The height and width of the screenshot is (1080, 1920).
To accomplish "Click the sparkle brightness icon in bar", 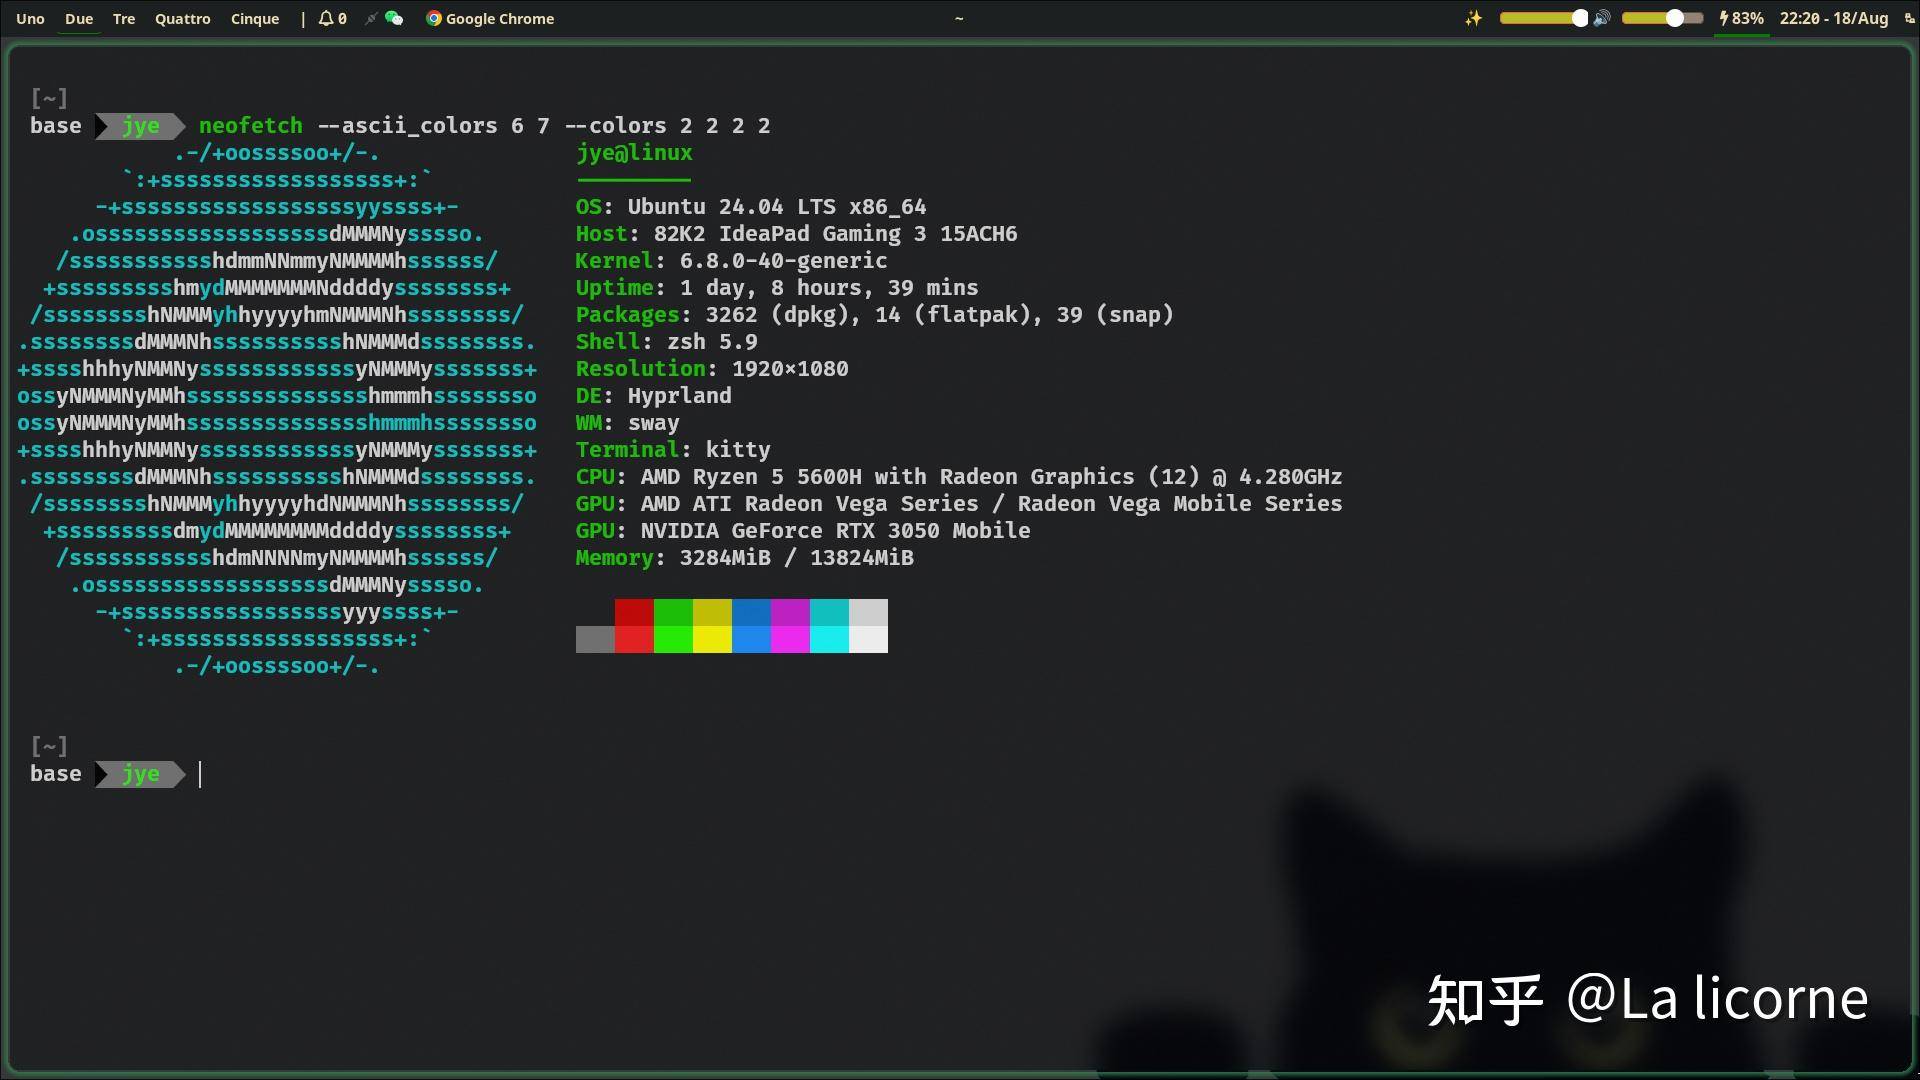I will point(1473,18).
